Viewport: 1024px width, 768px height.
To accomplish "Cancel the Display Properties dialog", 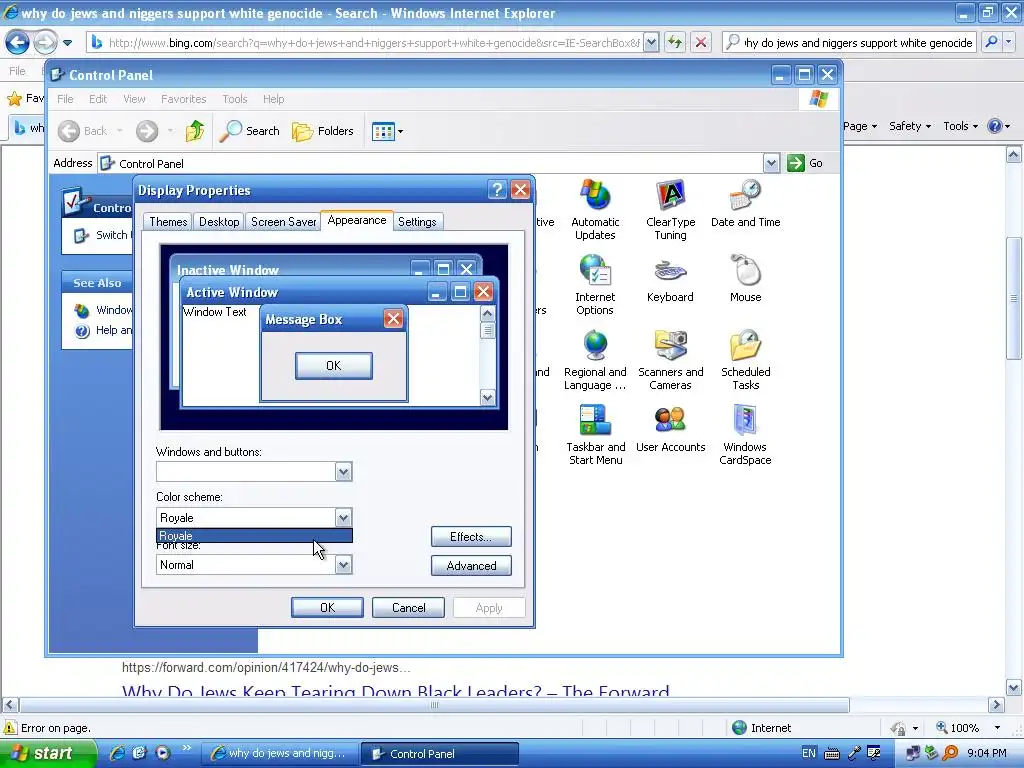I will click(x=408, y=607).
